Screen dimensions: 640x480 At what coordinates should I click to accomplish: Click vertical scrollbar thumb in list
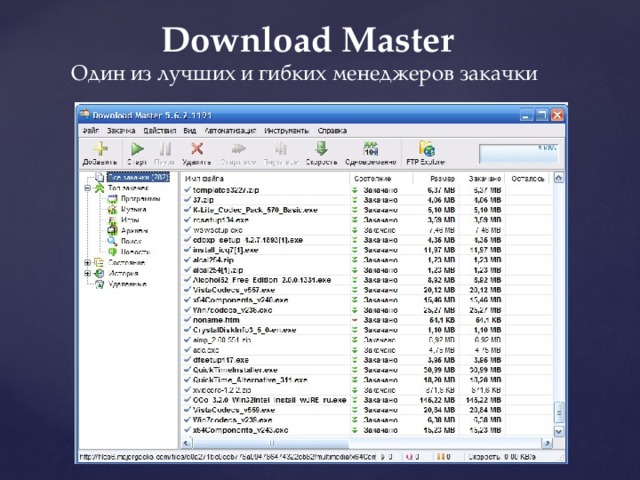(x=559, y=412)
